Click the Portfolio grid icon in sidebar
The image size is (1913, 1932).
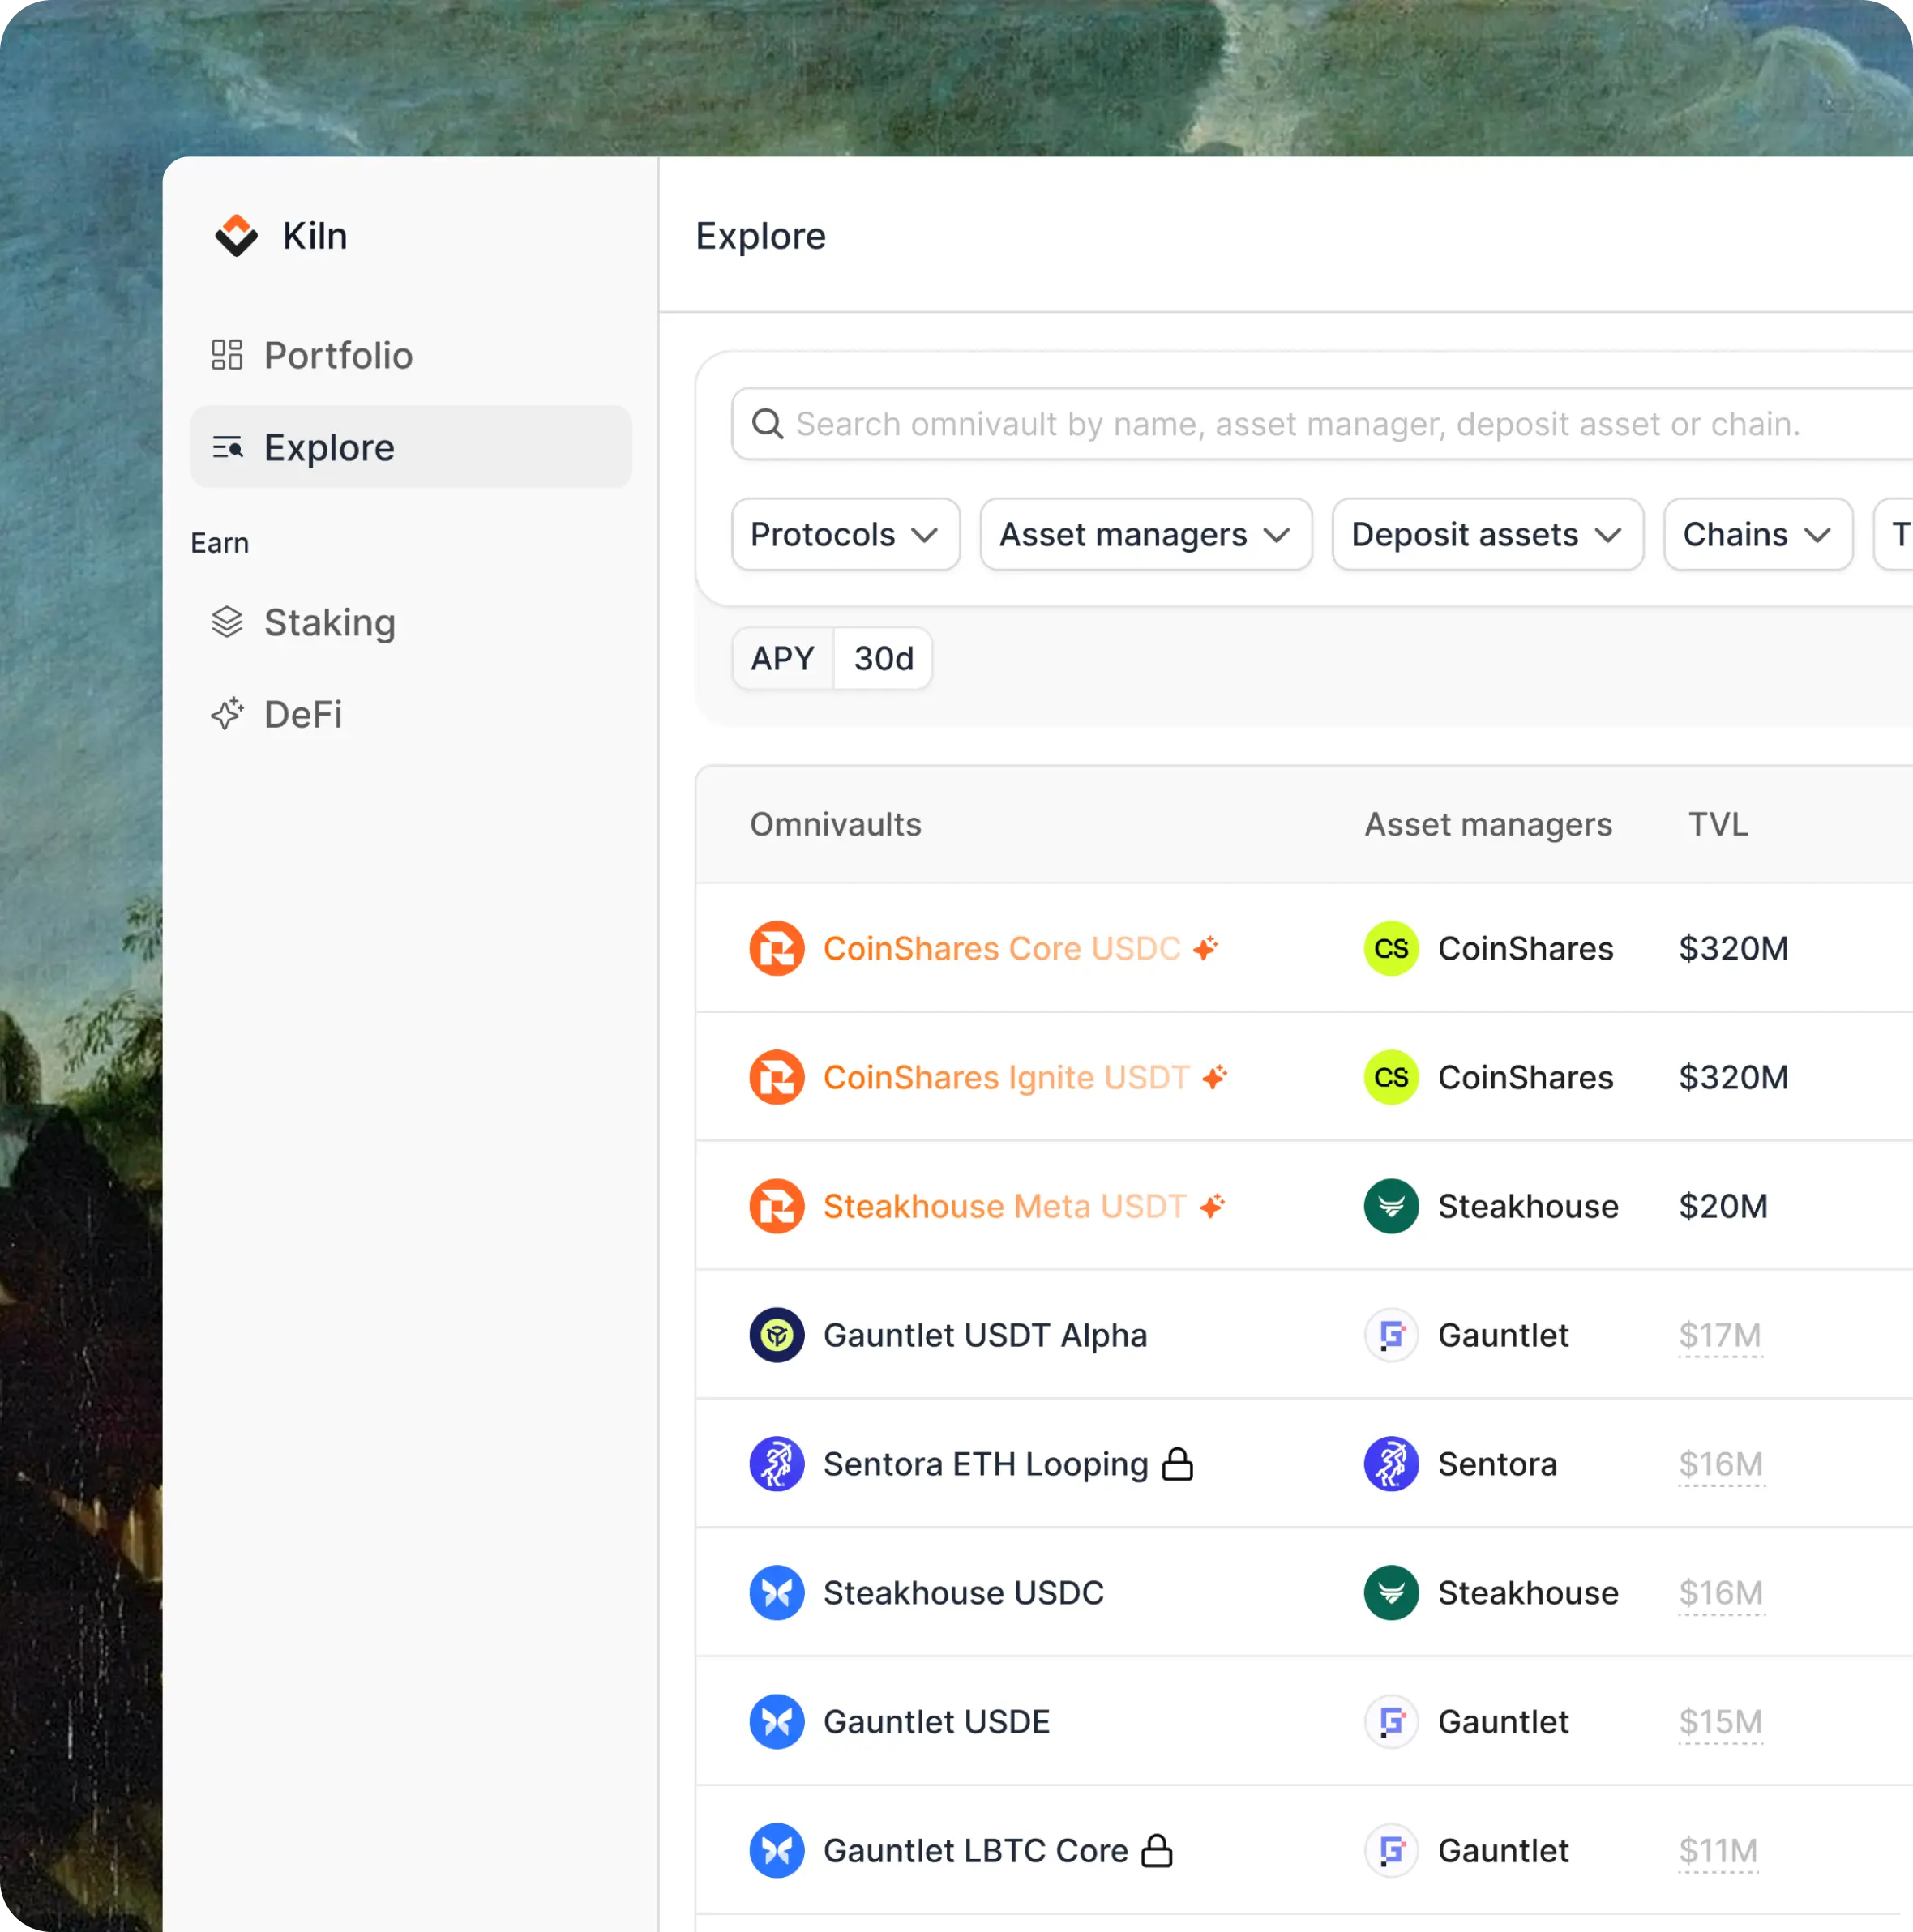(x=227, y=355)
